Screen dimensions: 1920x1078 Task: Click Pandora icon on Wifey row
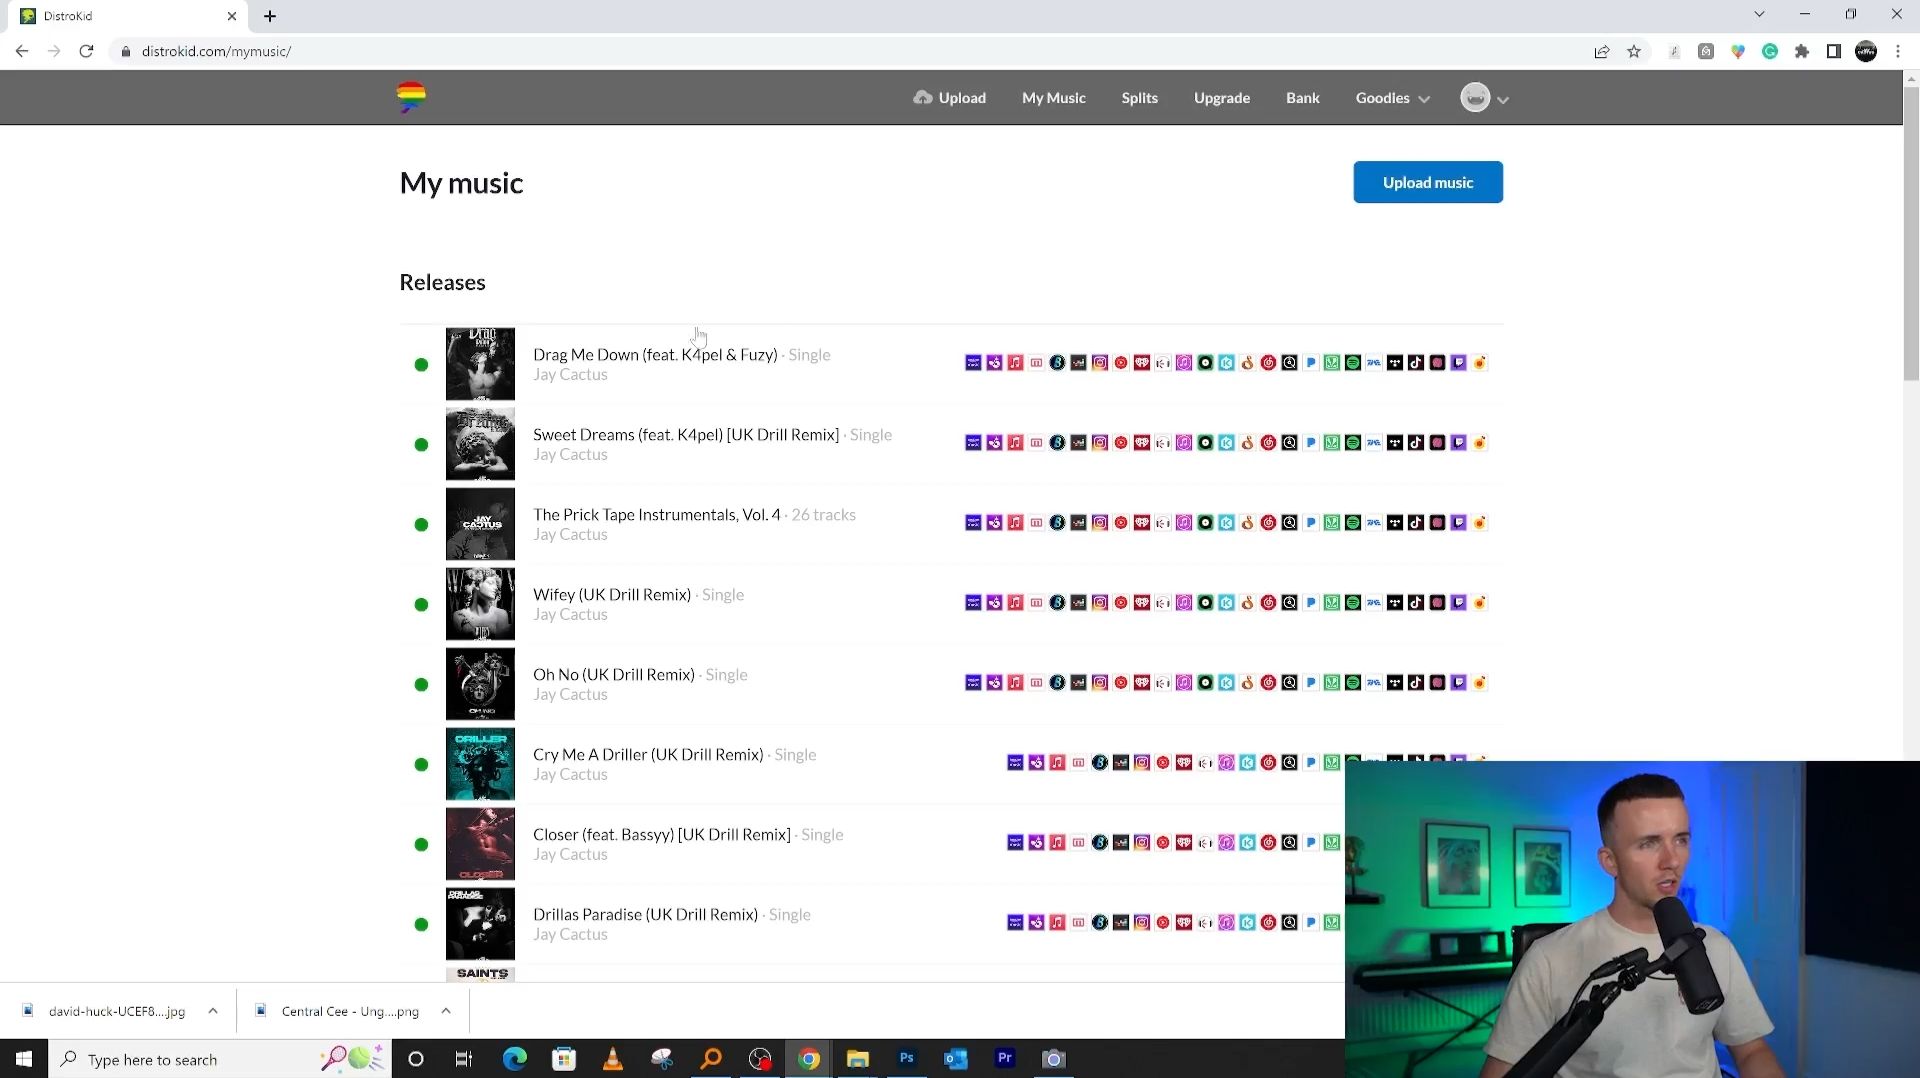click(x=1311, y=603)
